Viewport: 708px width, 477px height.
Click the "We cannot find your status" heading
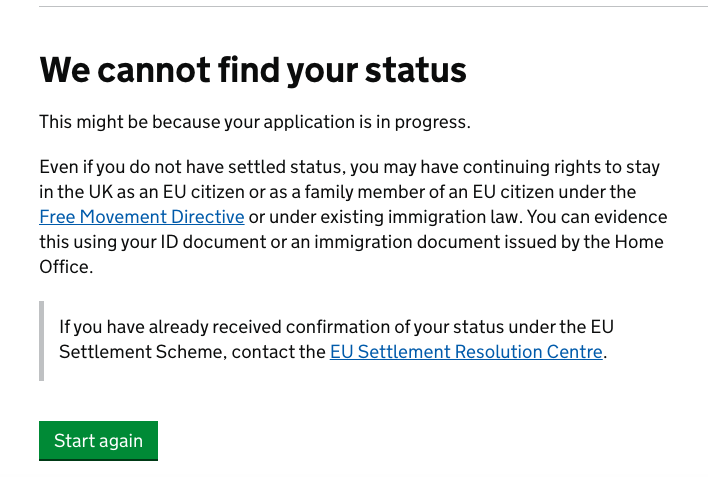pos(253,70)
